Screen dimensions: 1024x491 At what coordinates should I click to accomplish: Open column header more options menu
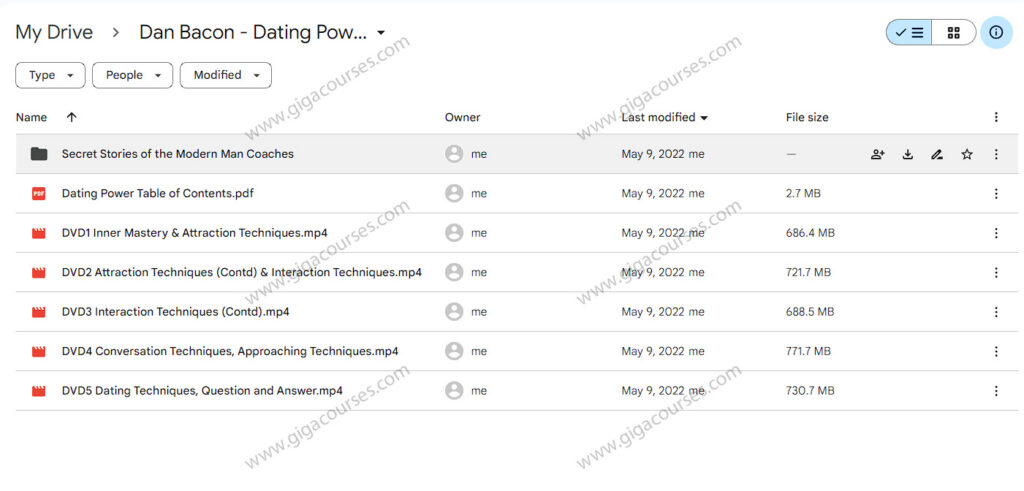click(996, 117)
